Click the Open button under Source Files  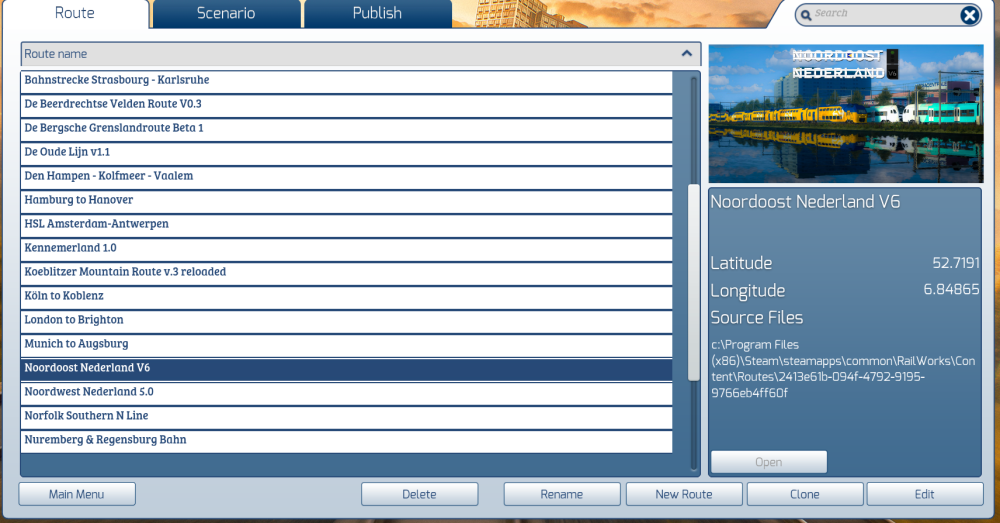[768, 462]
